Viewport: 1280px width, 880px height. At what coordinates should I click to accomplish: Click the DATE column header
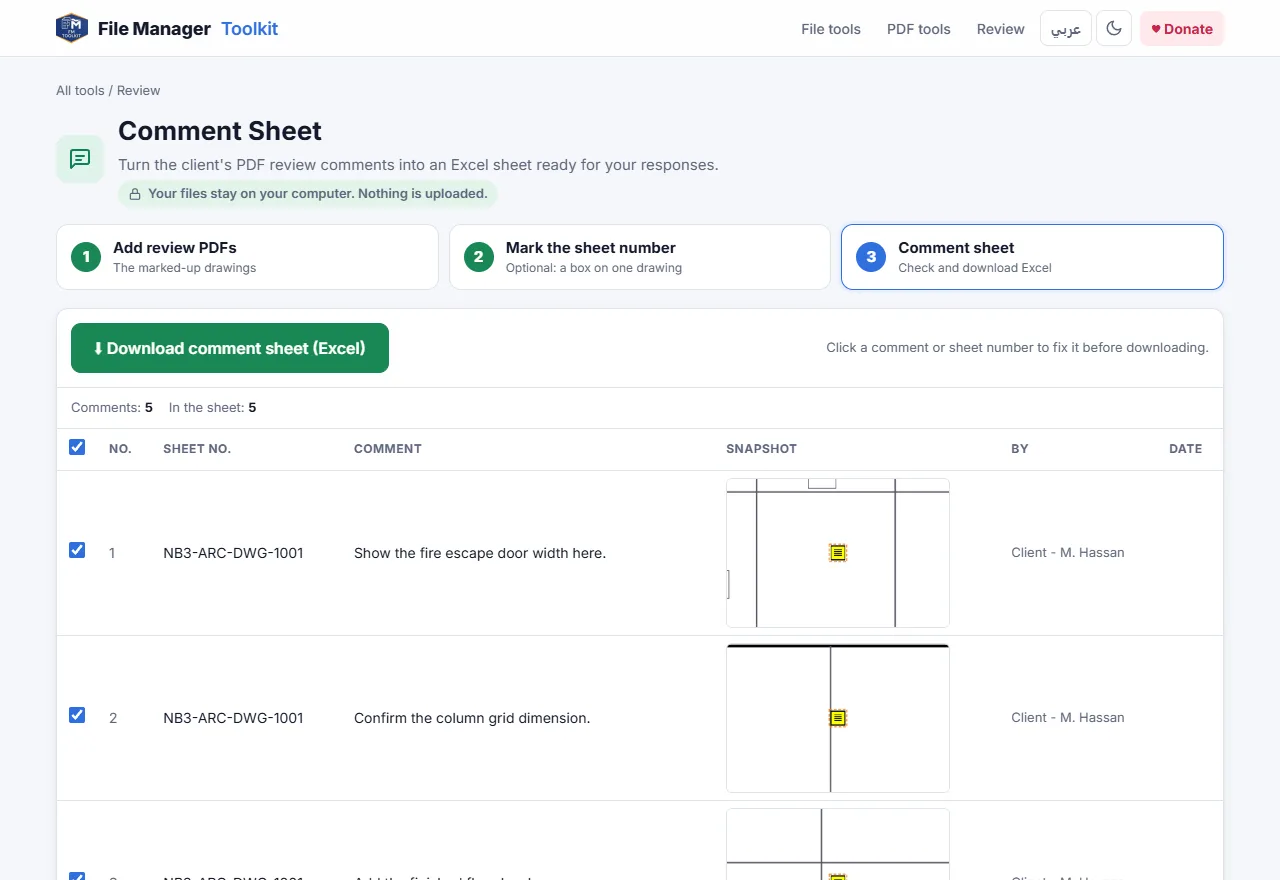coord(1186,449)
